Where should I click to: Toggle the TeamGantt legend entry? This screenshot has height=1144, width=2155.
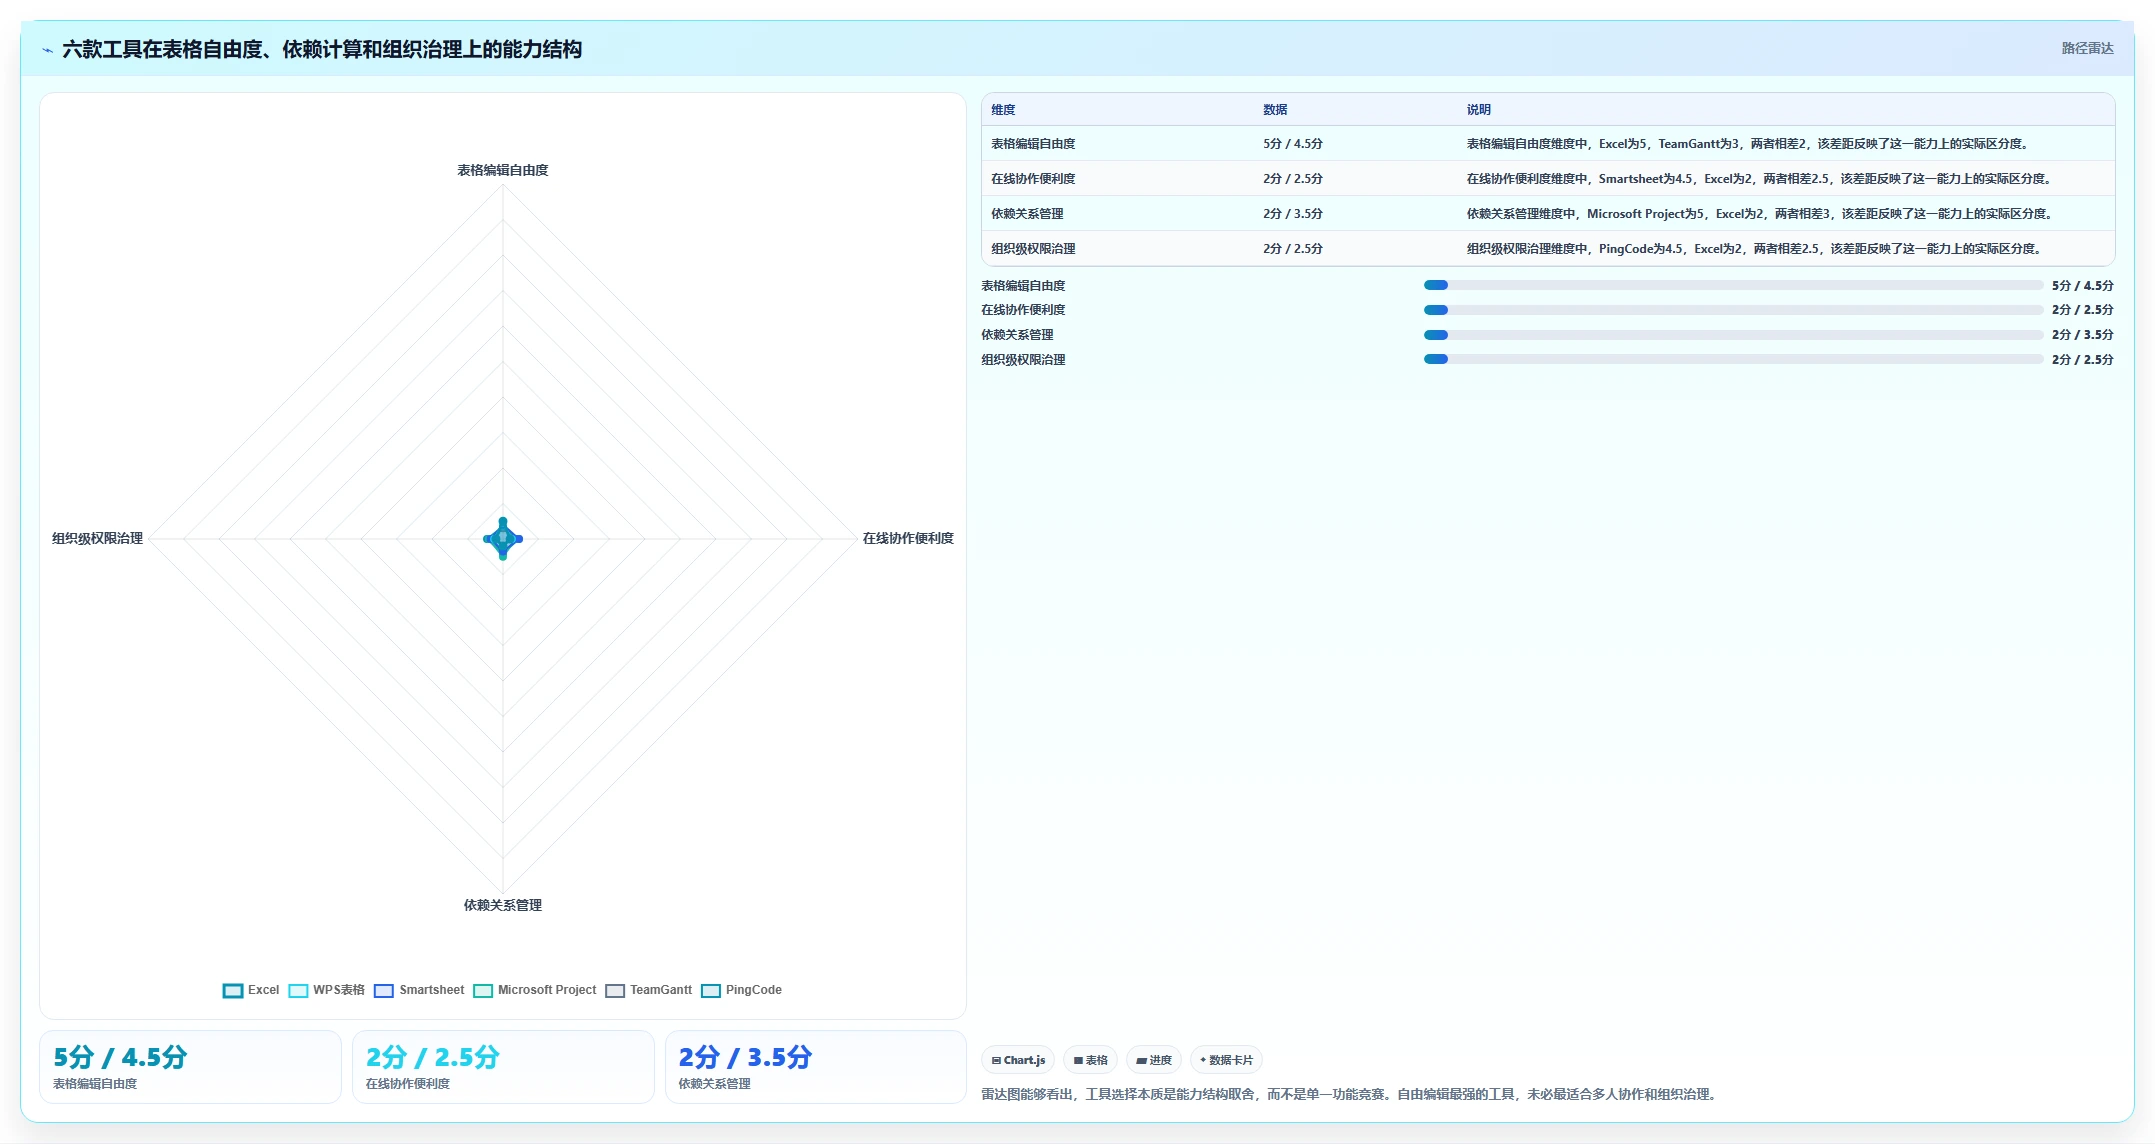tap(649, 990)
